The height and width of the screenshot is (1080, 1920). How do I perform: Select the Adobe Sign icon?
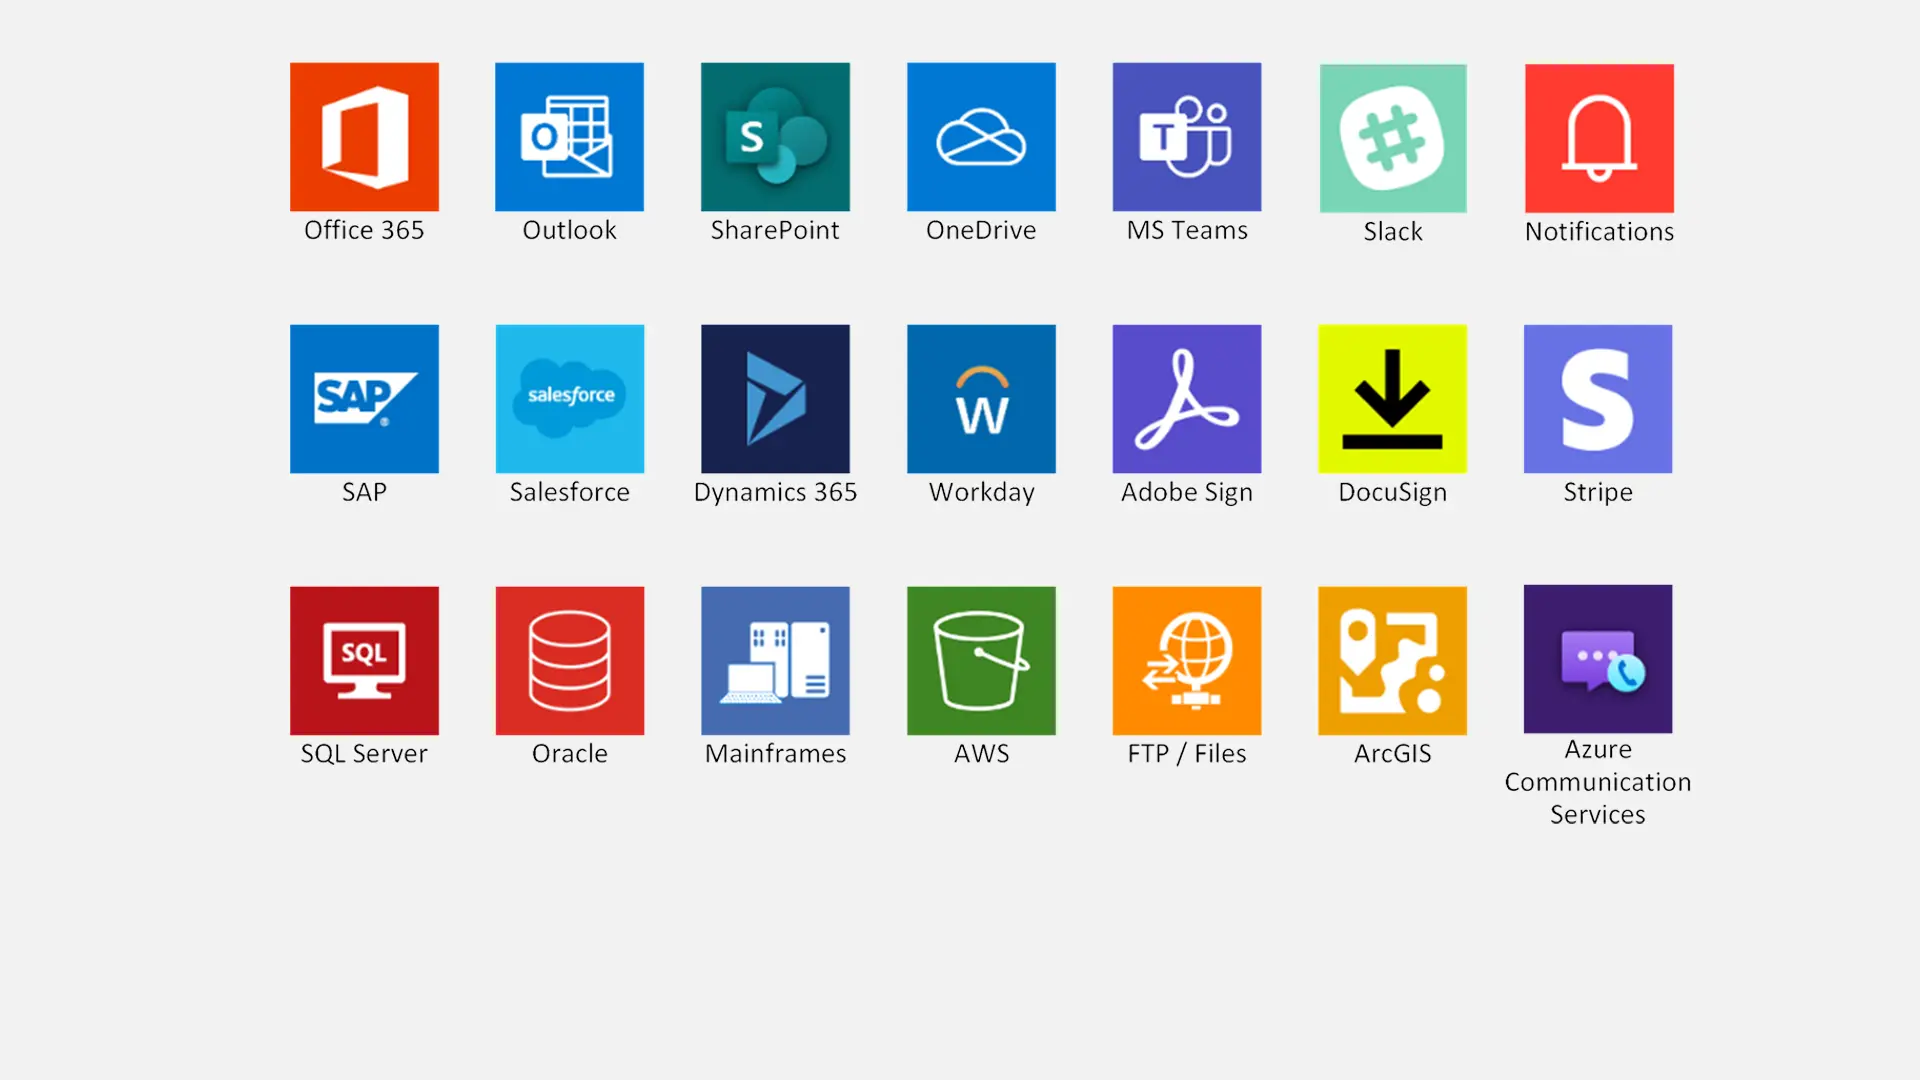point(1187,399)
